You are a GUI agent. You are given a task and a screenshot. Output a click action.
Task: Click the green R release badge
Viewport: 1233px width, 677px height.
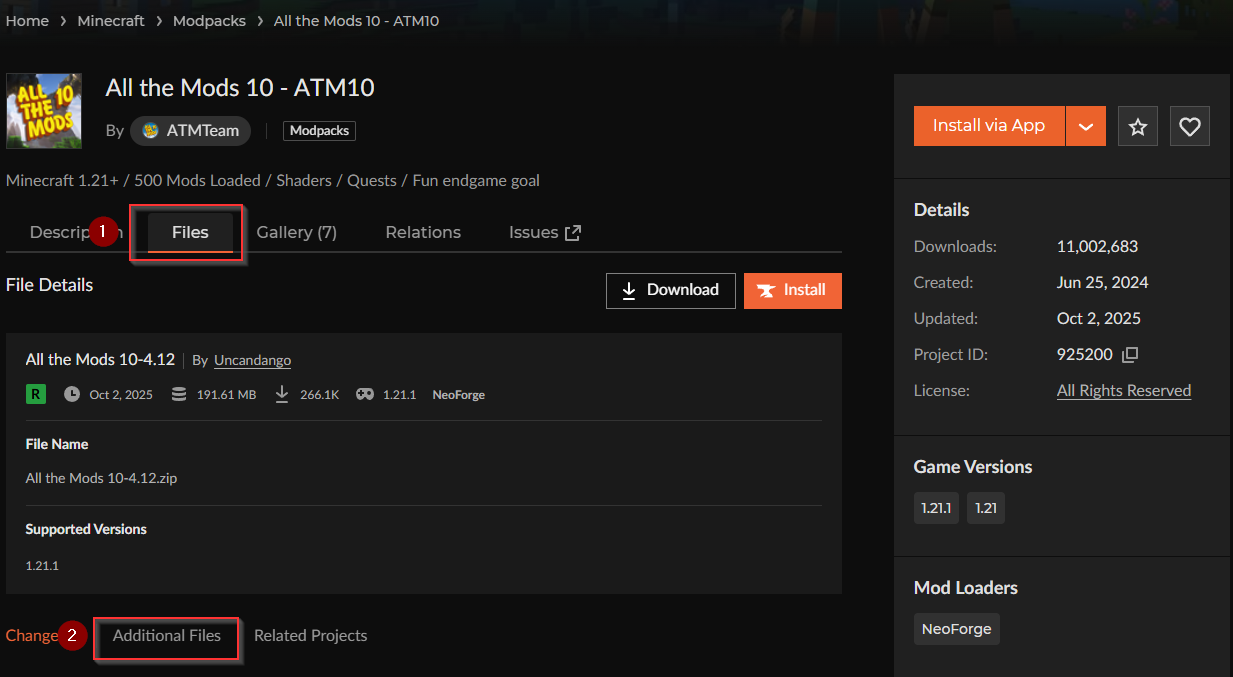[x=36, y=394]
